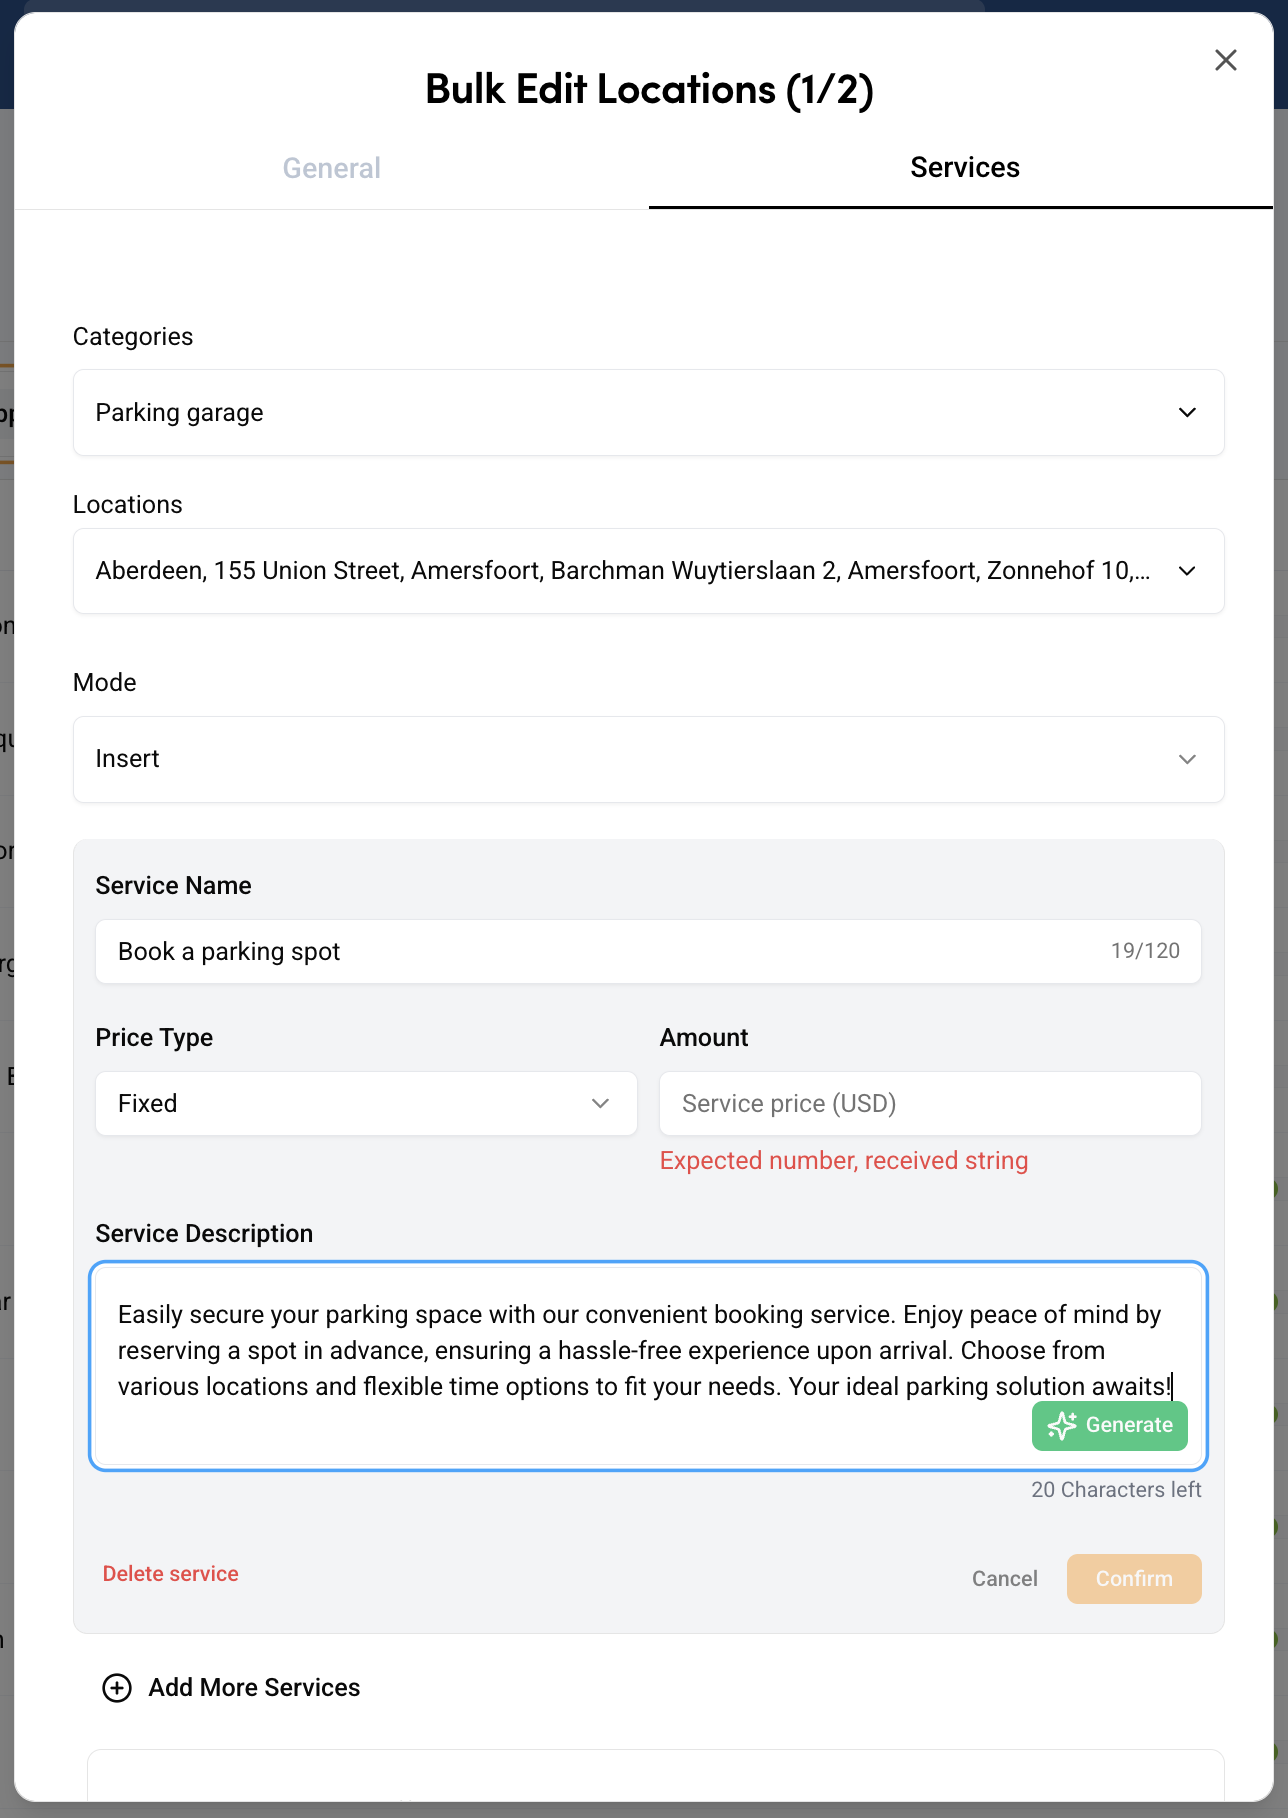Click the Service Description label
Screen dimensions: 1288x1818
tap(204, 1233)
